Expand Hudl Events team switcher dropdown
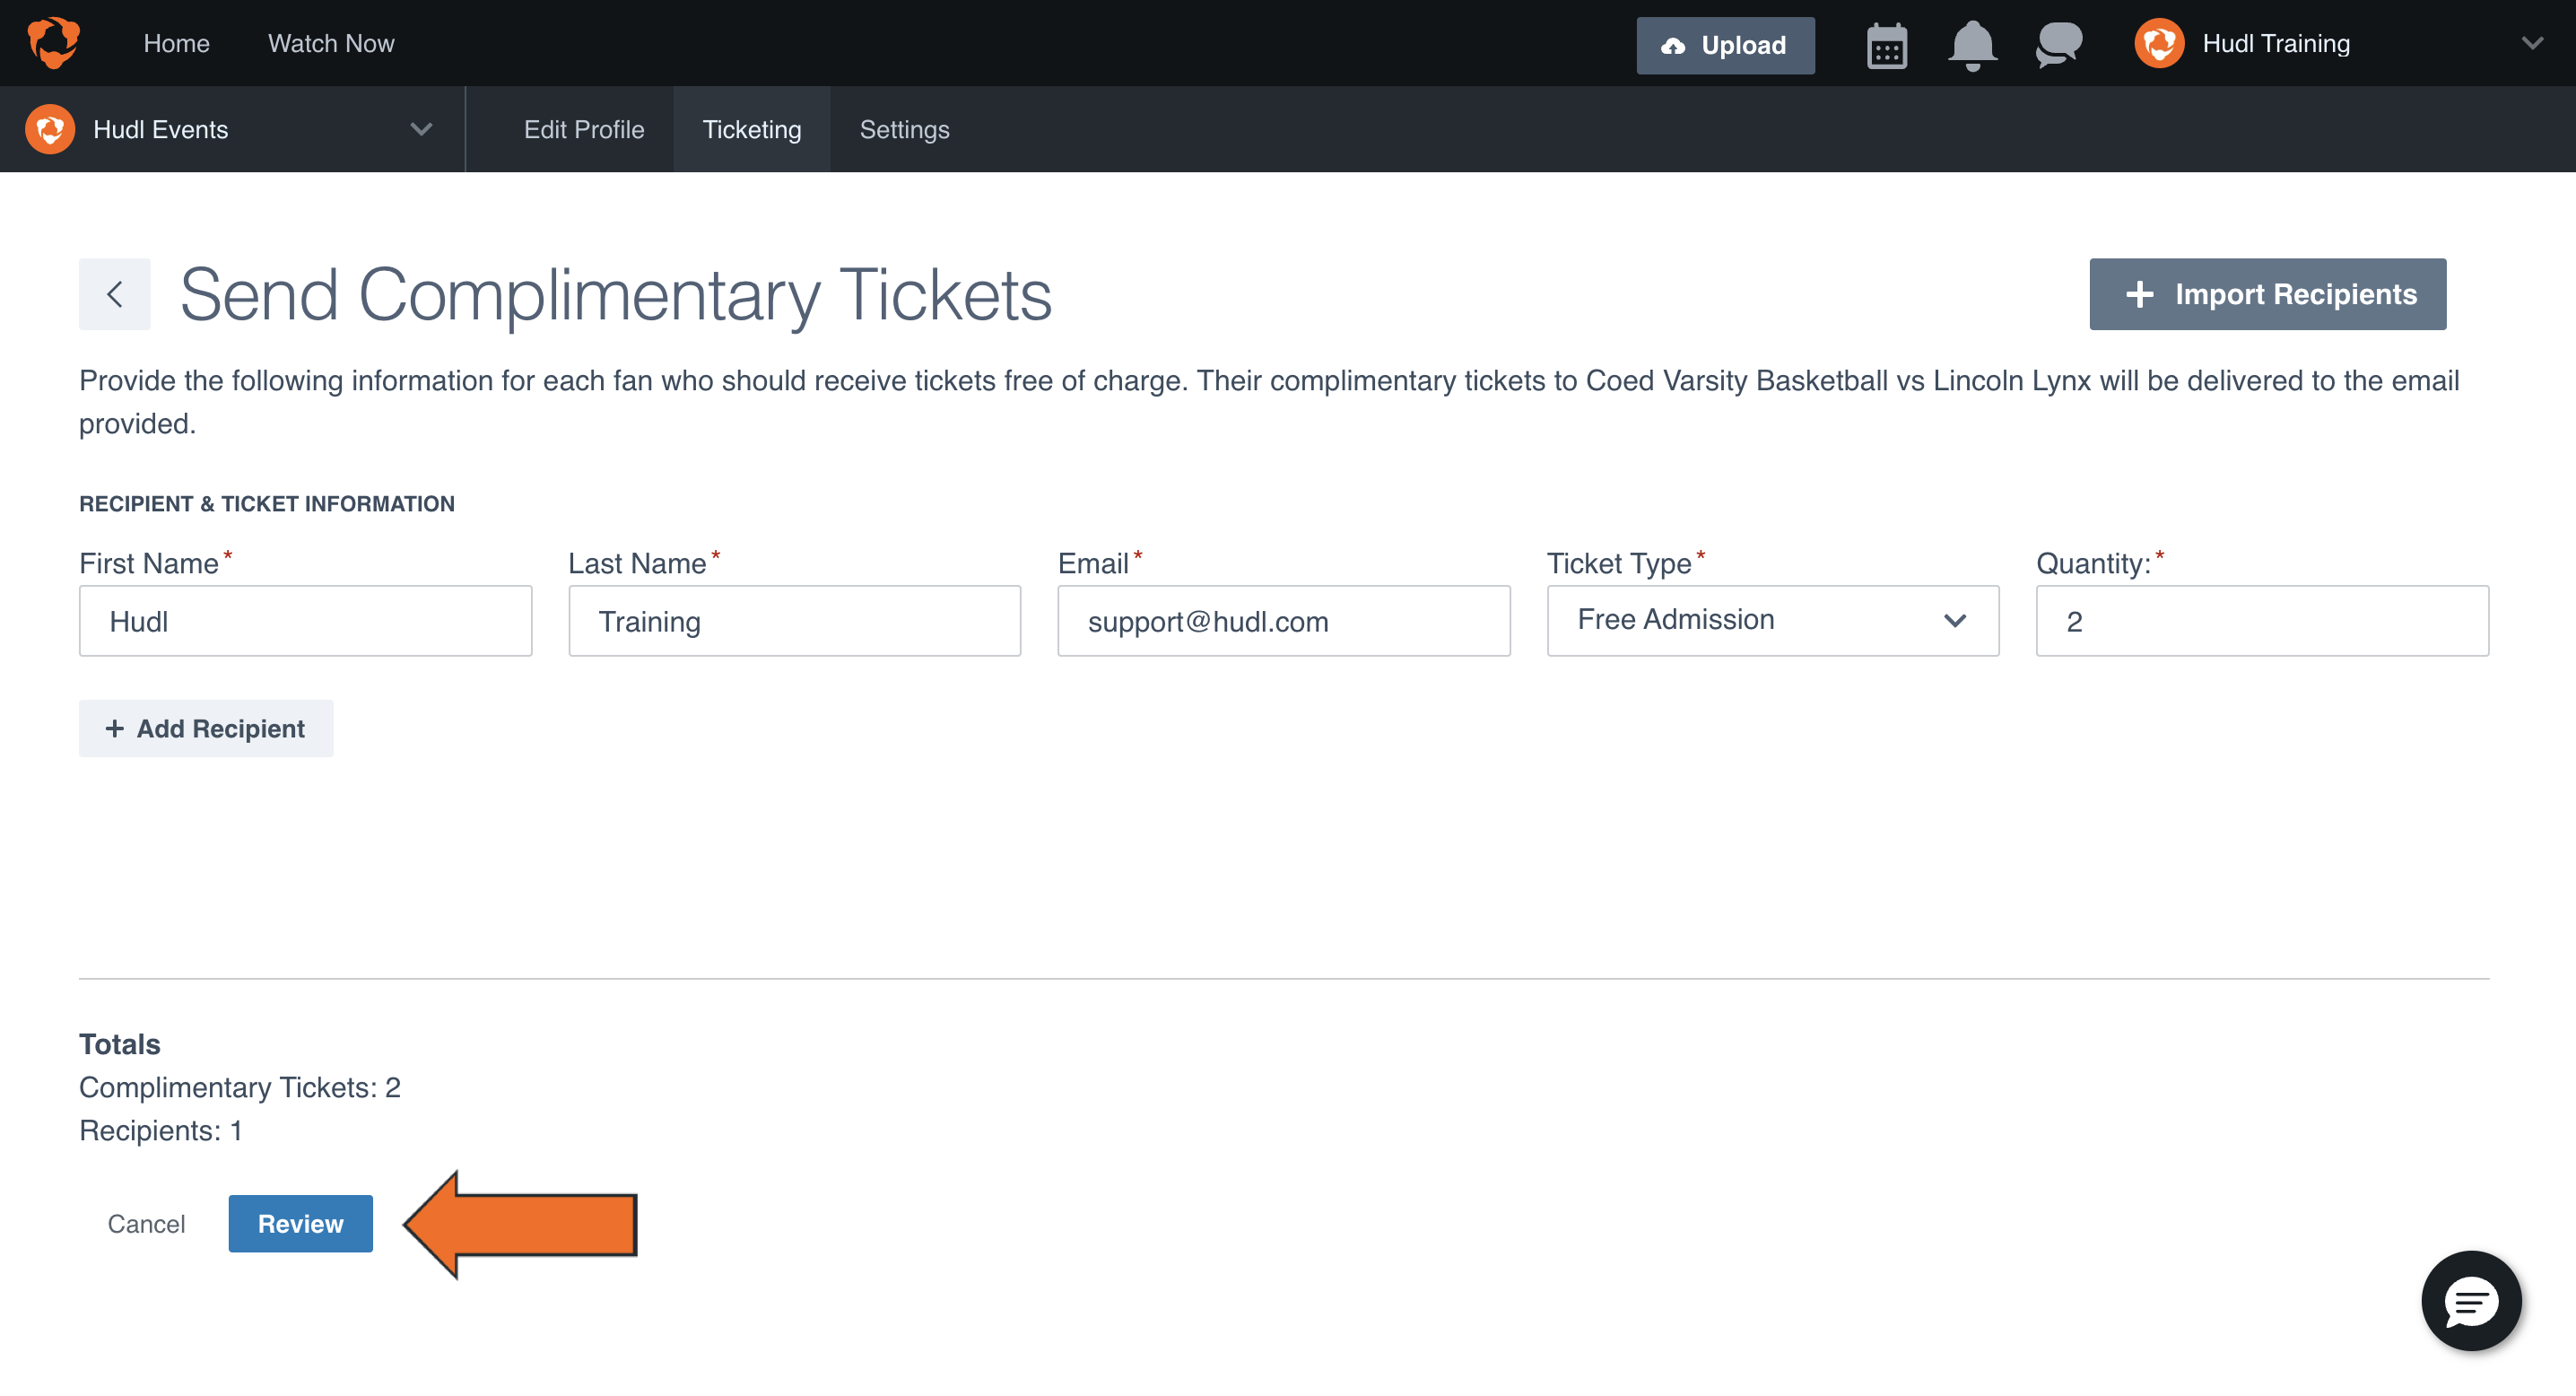The height and width of the screenshot is (1396, 2576). [421, 129]
